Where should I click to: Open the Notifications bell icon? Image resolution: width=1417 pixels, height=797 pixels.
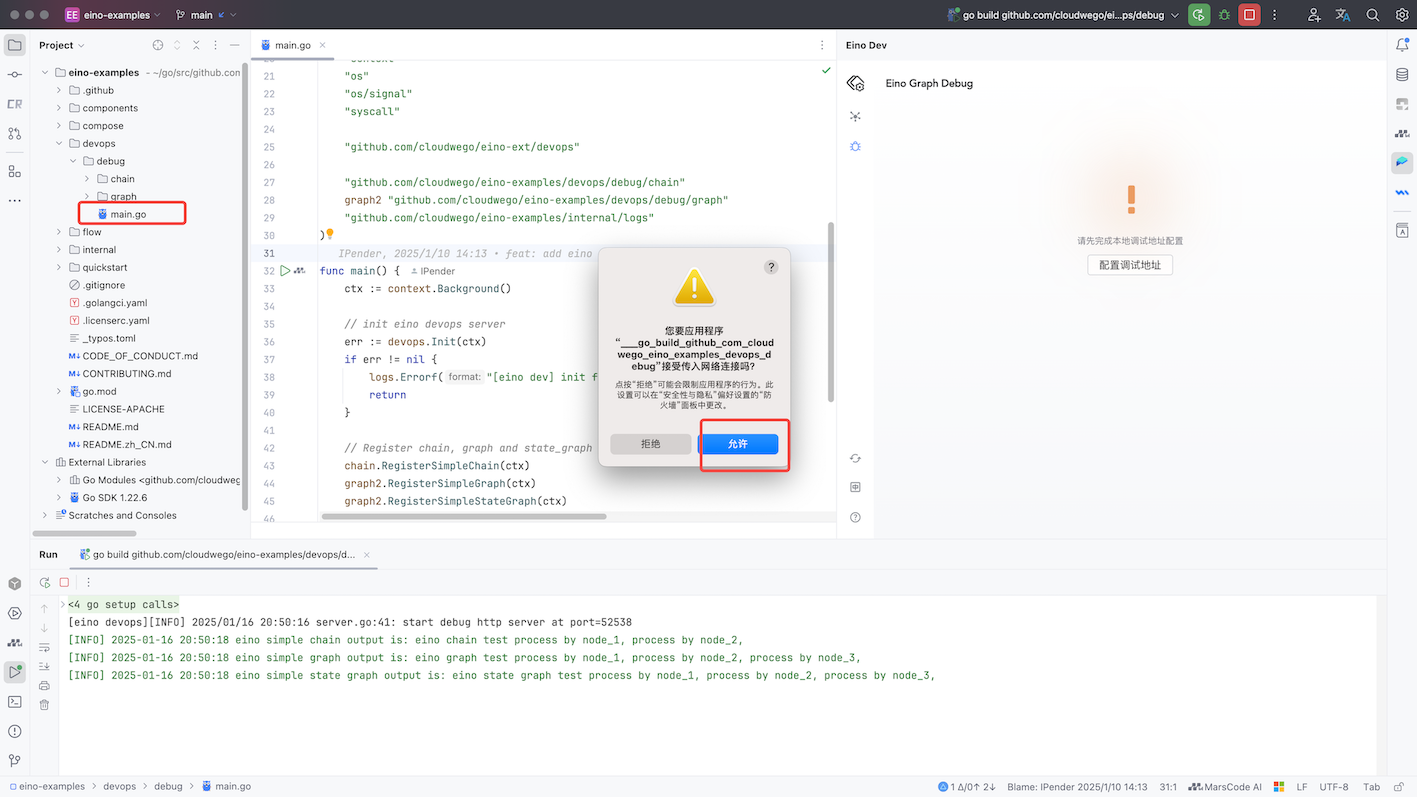coord(1402,45)
